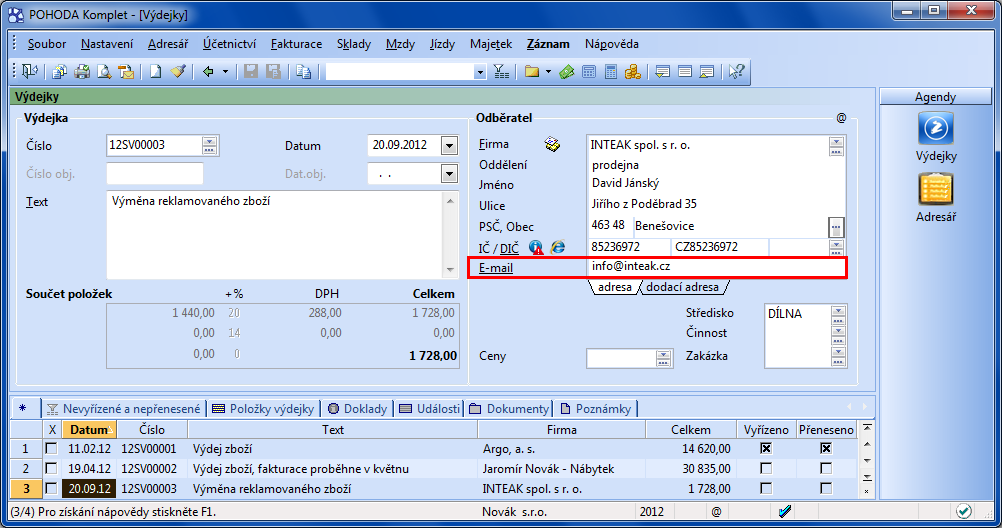Expand dropdown arrow next to folder icon
The width and height of the screenshot is (1002, 528).
tap(548, 72)
